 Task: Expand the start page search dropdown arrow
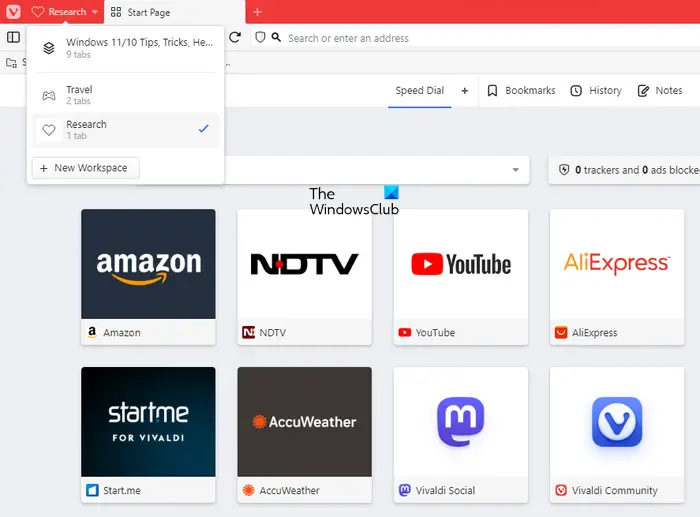(516, 170)
